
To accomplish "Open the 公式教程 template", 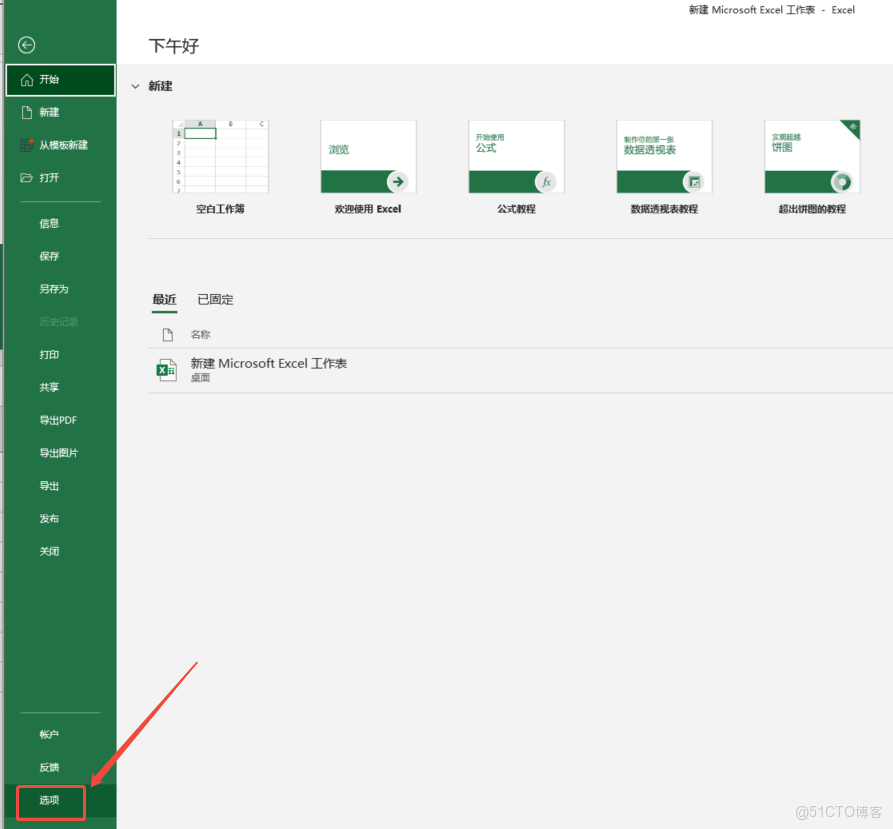I will 516,157.
